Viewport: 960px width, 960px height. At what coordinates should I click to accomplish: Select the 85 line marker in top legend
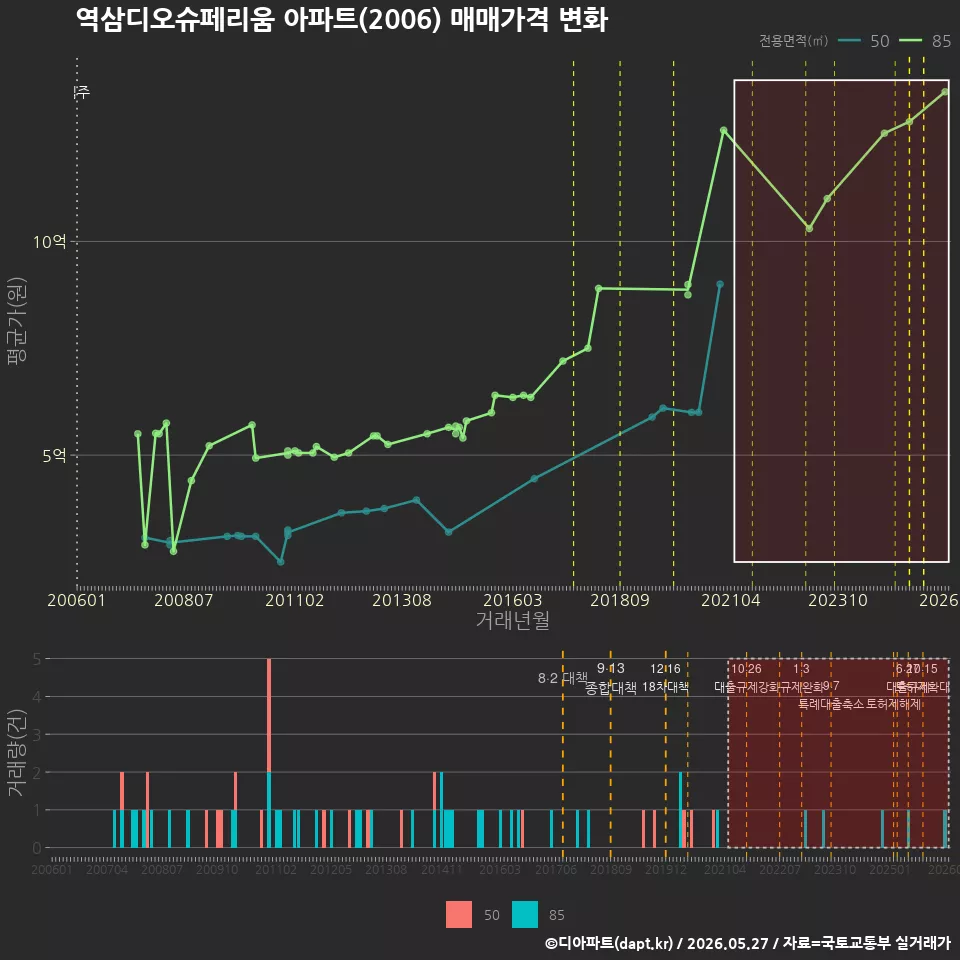pyautogui.click(x=910, y=40)
